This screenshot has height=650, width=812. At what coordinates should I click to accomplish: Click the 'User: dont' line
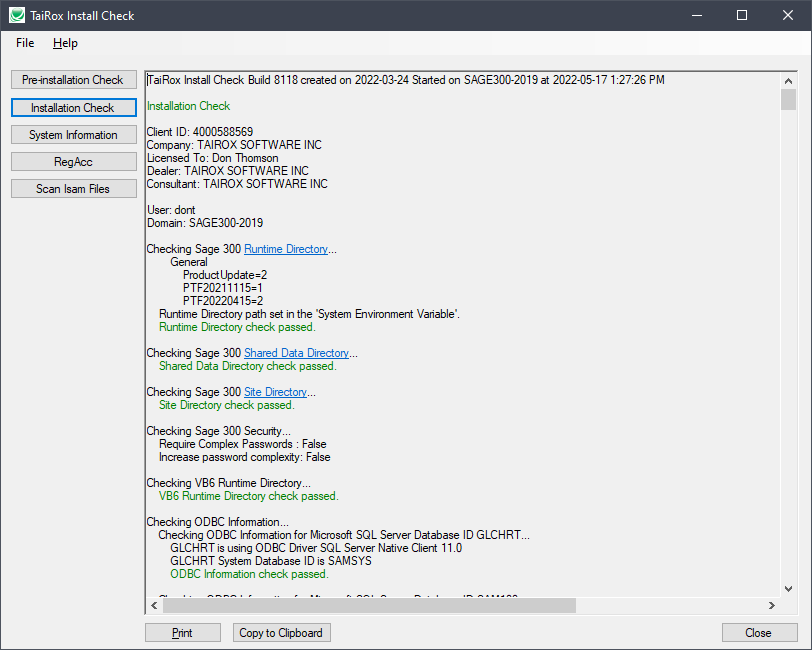coord(171,210)
